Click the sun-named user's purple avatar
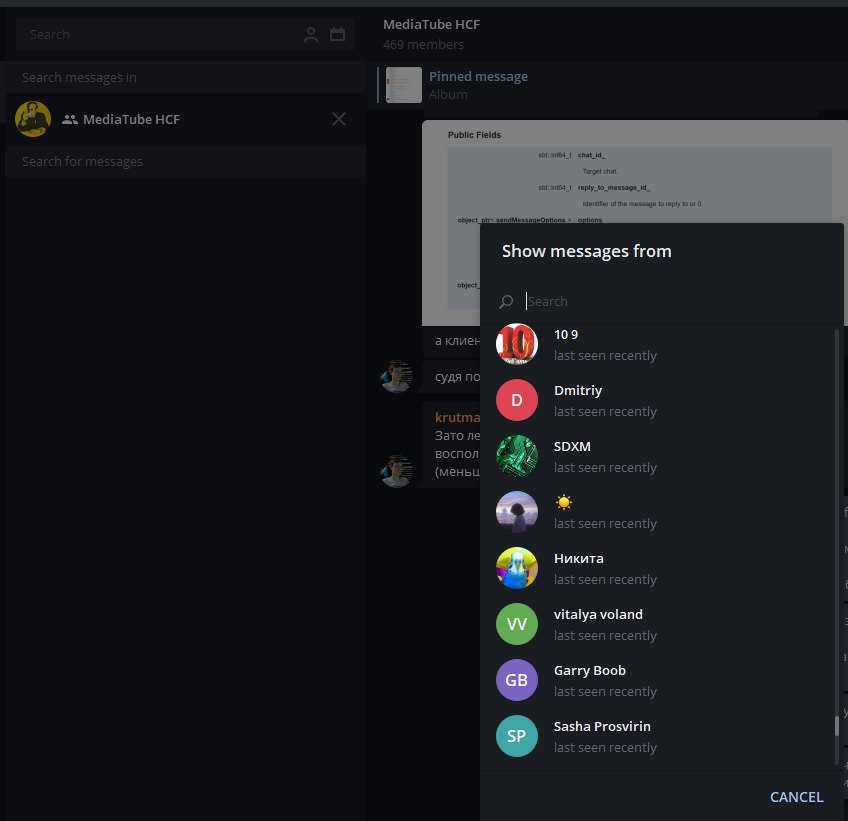 tap(516, 512)
